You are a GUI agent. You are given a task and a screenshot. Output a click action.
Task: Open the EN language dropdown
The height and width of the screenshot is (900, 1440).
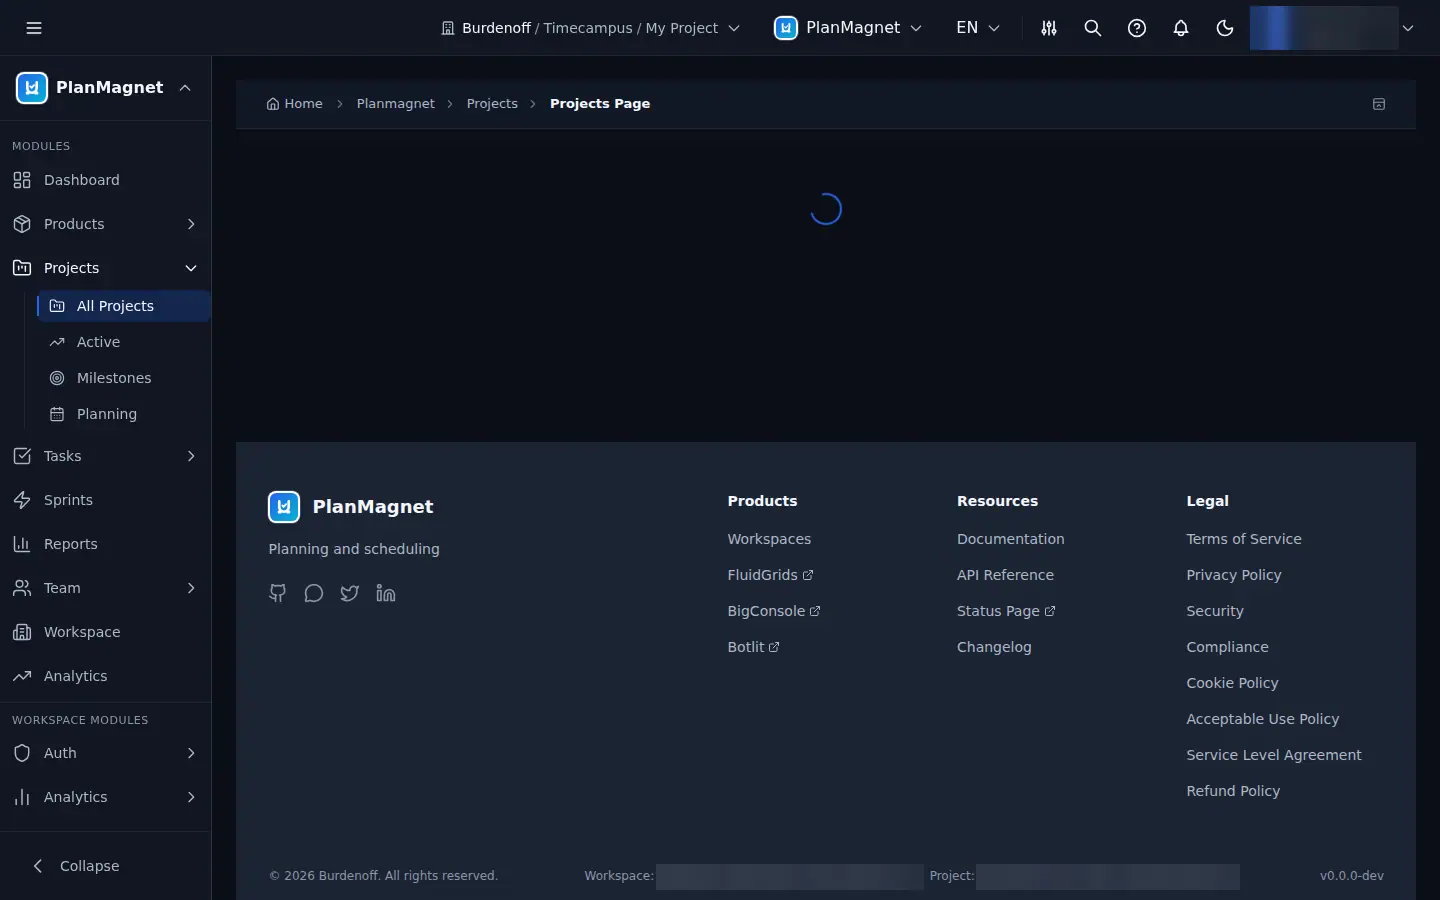[x=978, y=28]
